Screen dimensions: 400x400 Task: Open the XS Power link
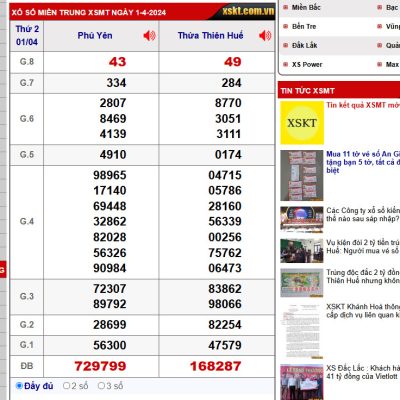pos(307,64)
